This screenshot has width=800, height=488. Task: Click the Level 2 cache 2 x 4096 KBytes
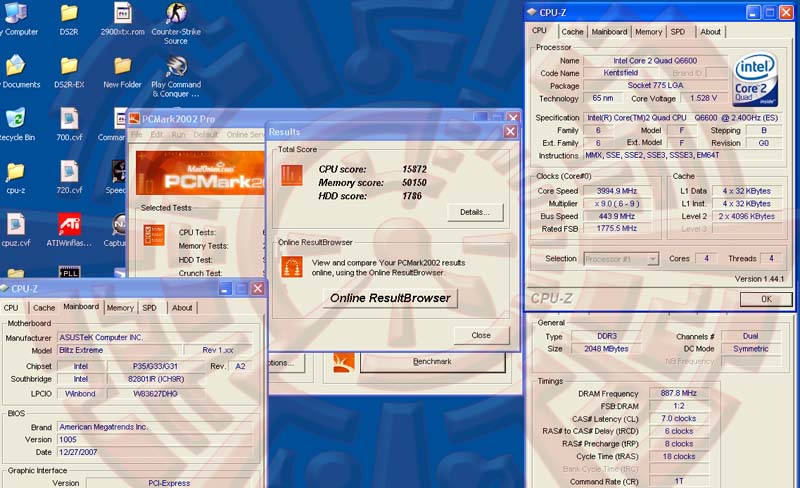[746, 216]
